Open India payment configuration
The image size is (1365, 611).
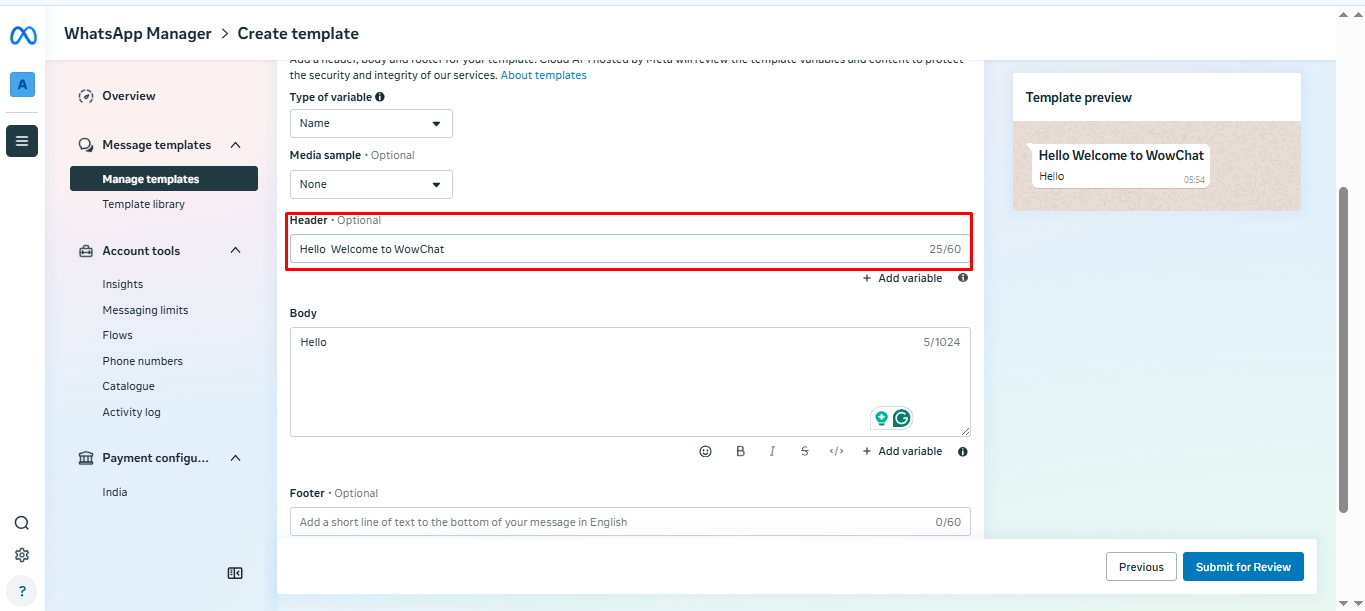[x=114, y=492]
